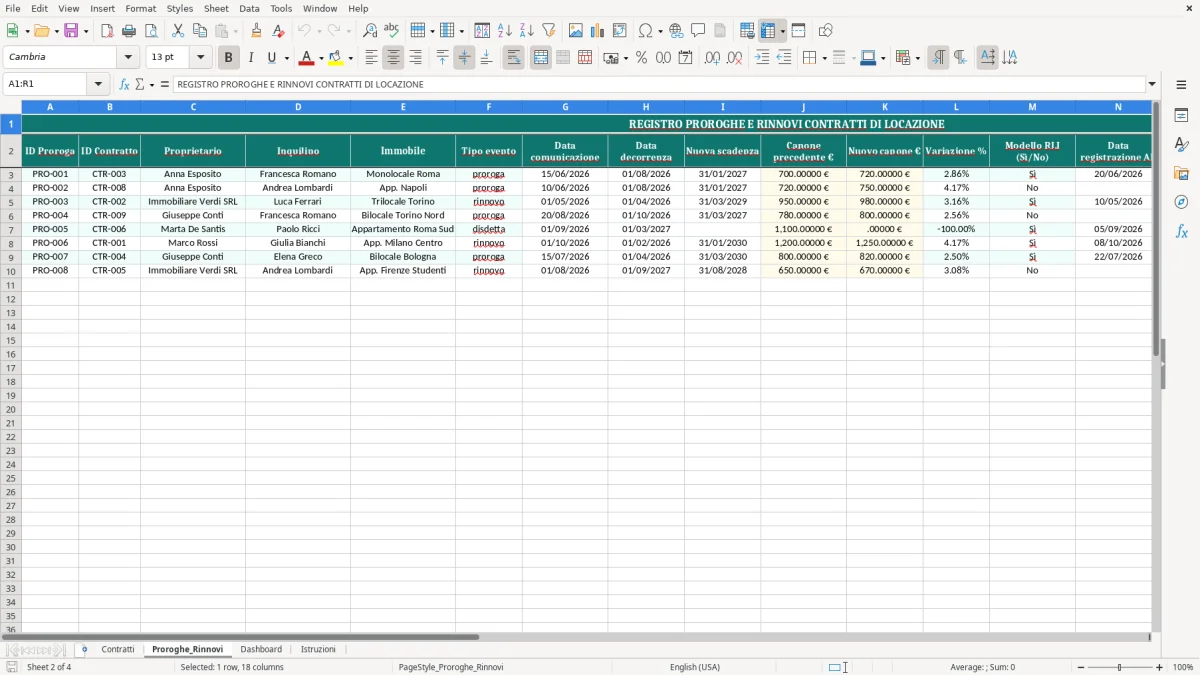Viewport: 1200px width, 675px height.
Task: Click the AutoFilter funnel icon
Action: 549,31
